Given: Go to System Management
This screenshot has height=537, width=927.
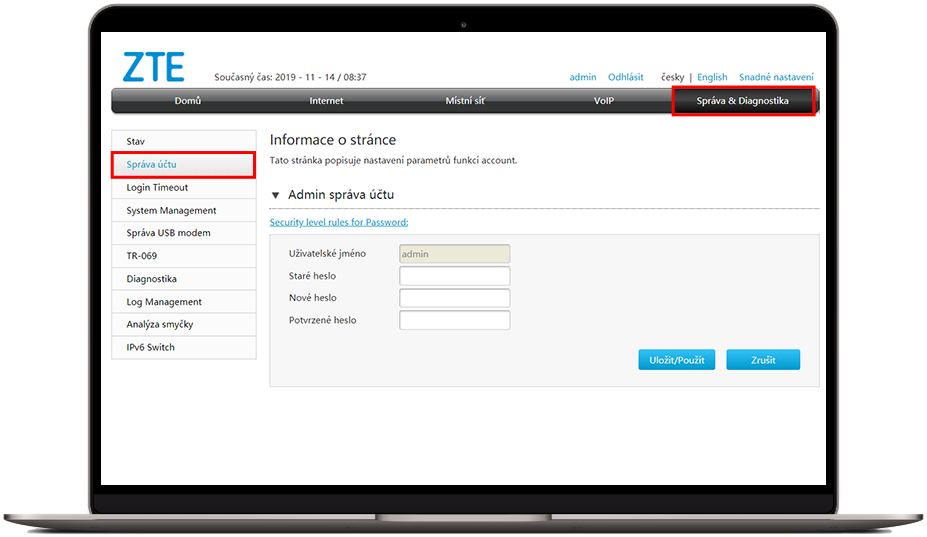Looking at the screenshot, I should coord(183,211).
